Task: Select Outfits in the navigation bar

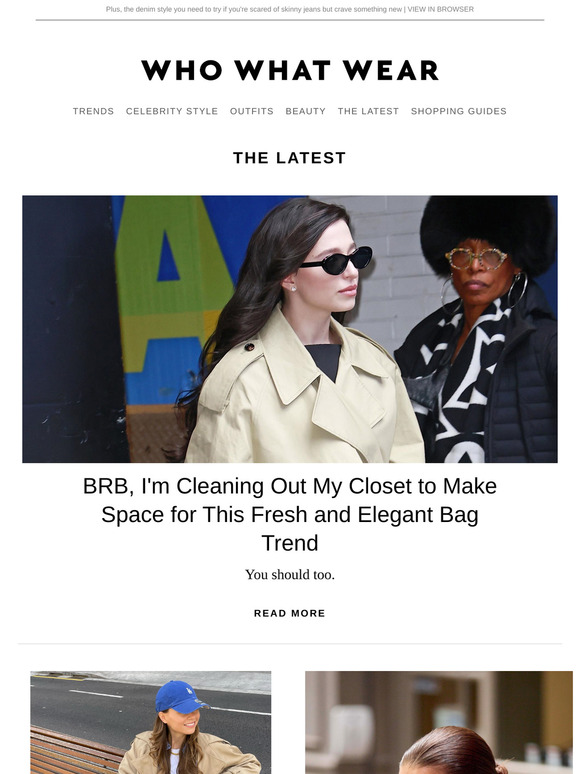Action: pos(251,111)
